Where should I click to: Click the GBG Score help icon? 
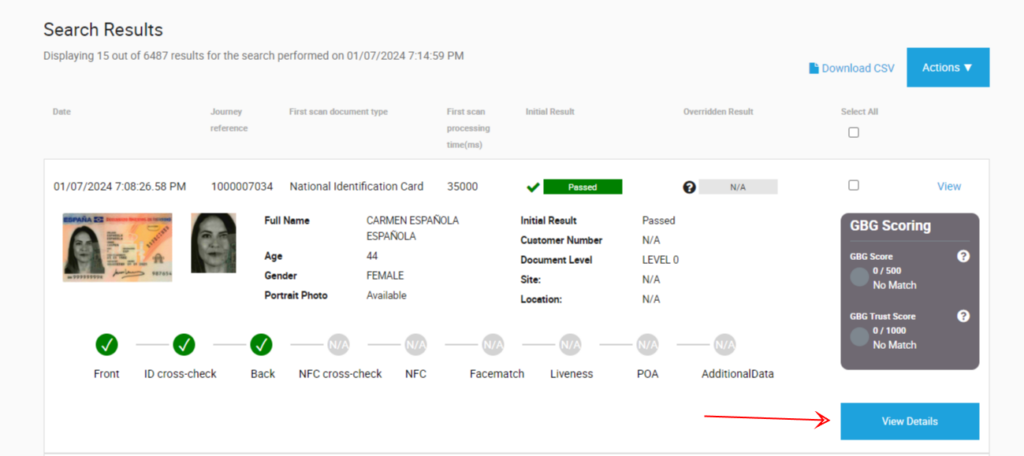[x=963, y=256]
